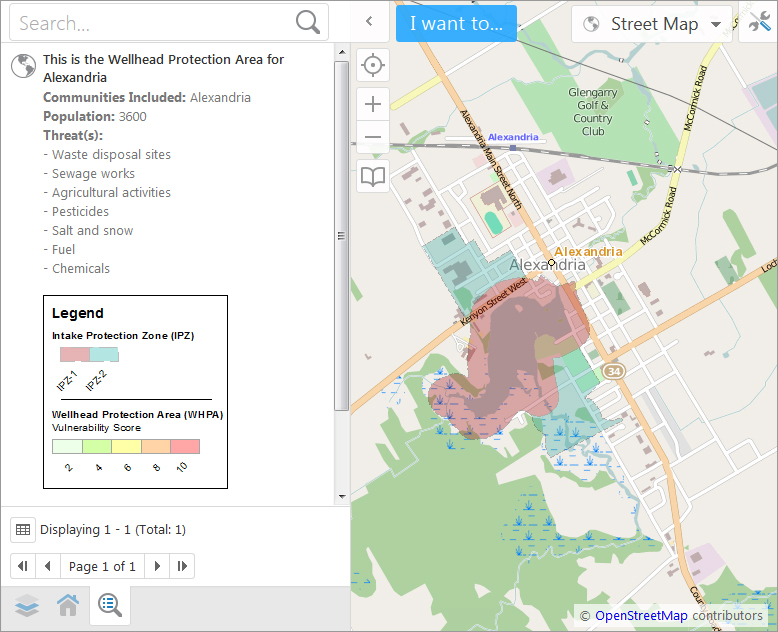Go to the Home panel tab

pos(68,606)
